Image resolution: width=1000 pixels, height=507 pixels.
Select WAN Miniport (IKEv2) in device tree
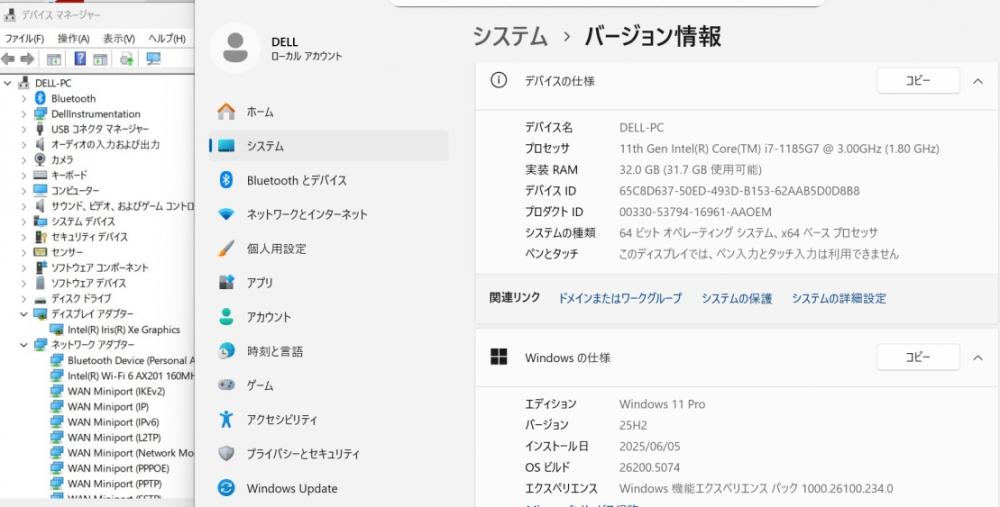pos(116,391)
